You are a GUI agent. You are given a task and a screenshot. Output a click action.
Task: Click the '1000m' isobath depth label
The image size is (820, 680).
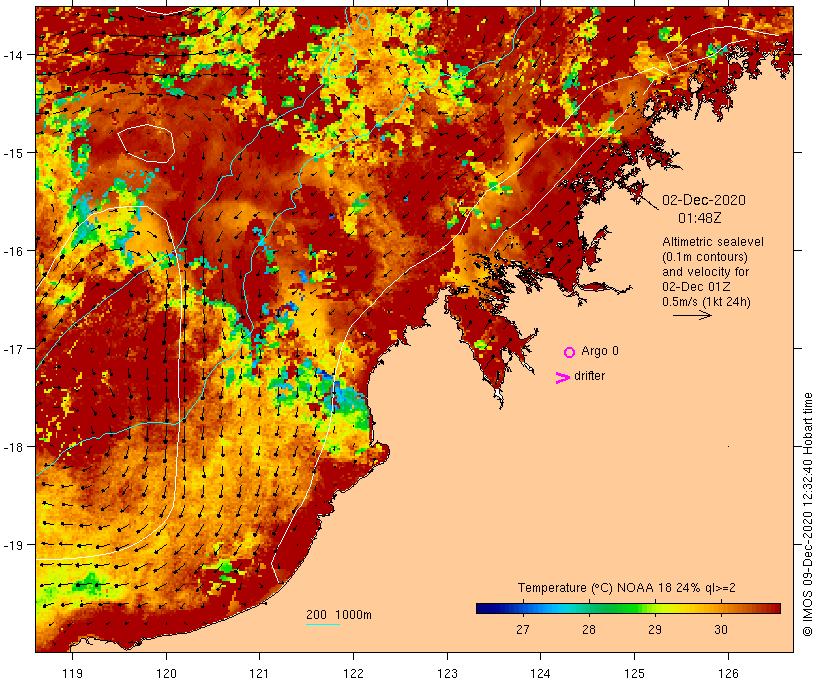(x=354, y=615)
